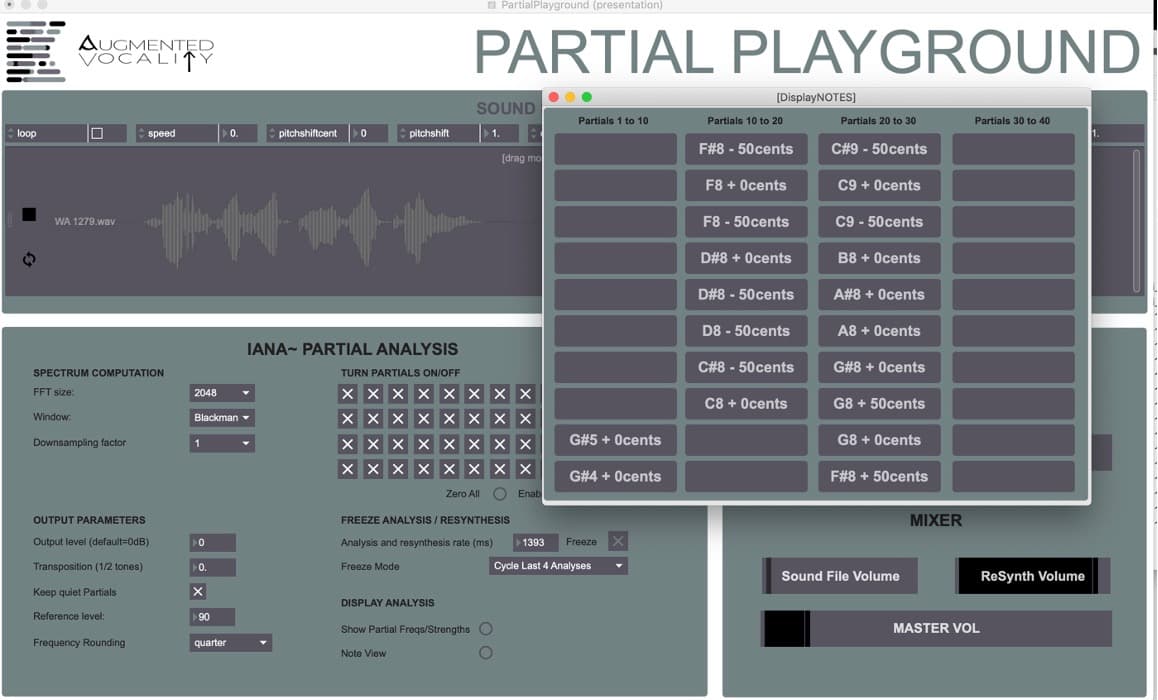Viewport: 1158px width, 700px height.
Task: Click the pitchshiftcent value field
Action: tap(369, 134)
